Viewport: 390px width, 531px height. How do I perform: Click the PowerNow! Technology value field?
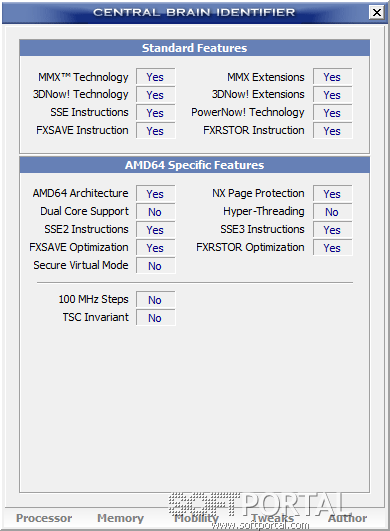click(x=332, y=113)
